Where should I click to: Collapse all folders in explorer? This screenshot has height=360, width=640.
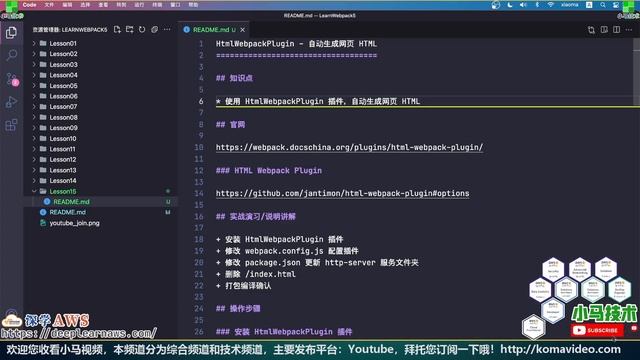pos(154,29)
